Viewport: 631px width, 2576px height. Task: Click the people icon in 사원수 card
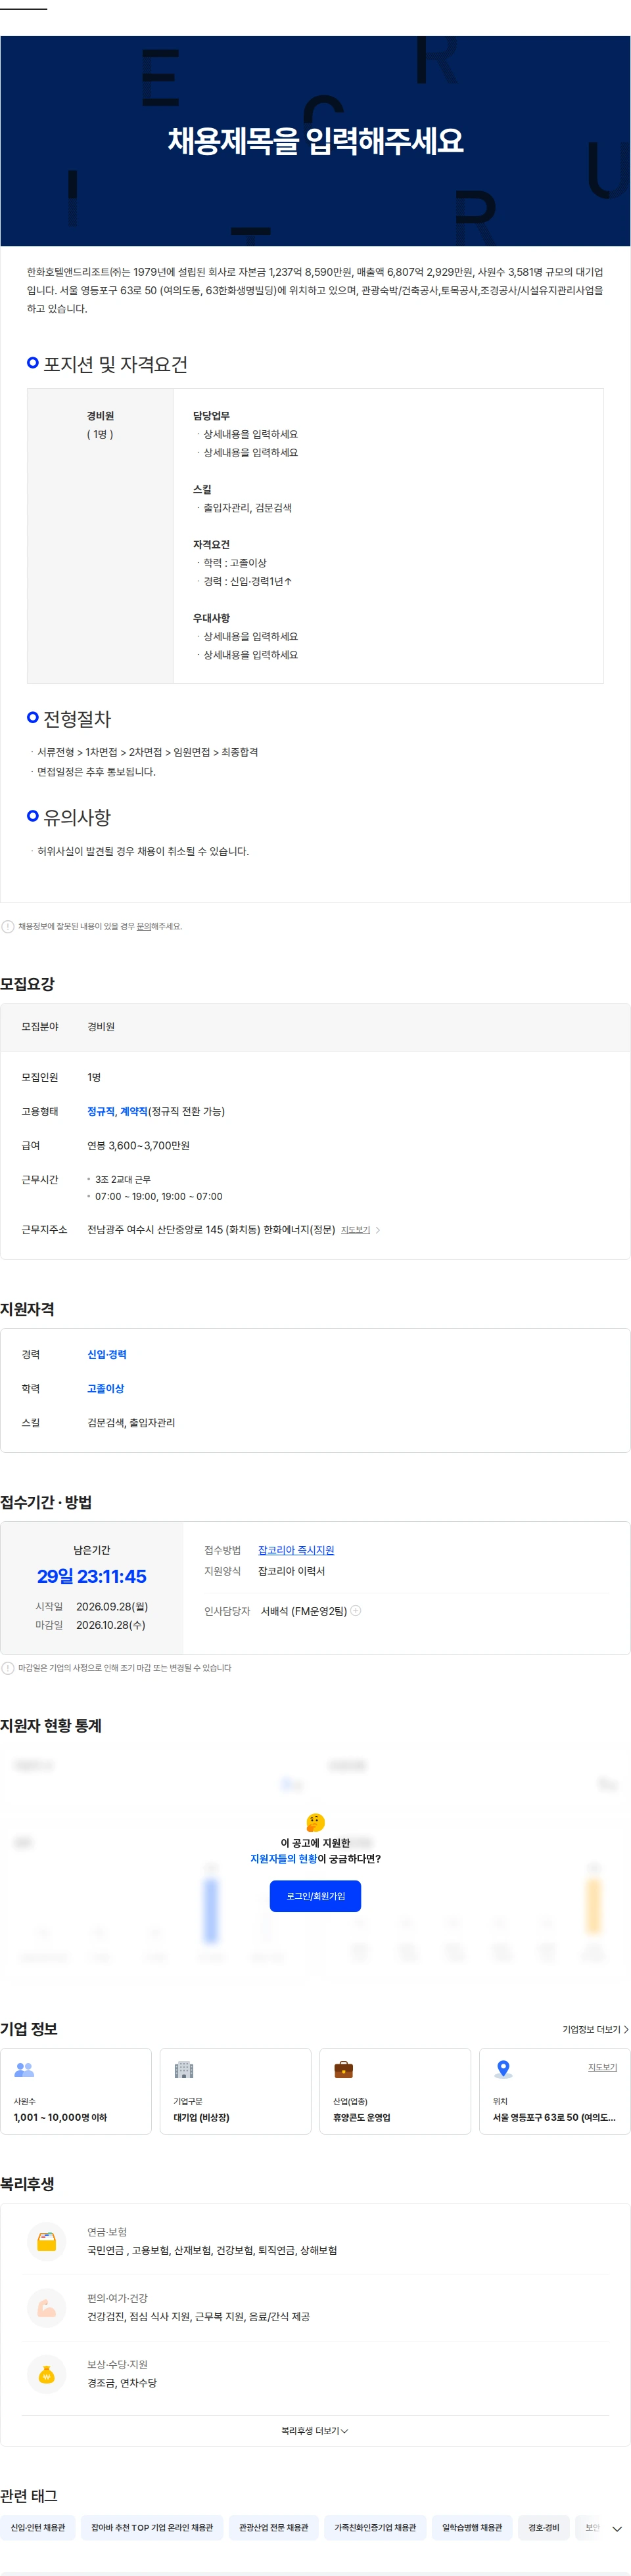[x=24, y=2070]
